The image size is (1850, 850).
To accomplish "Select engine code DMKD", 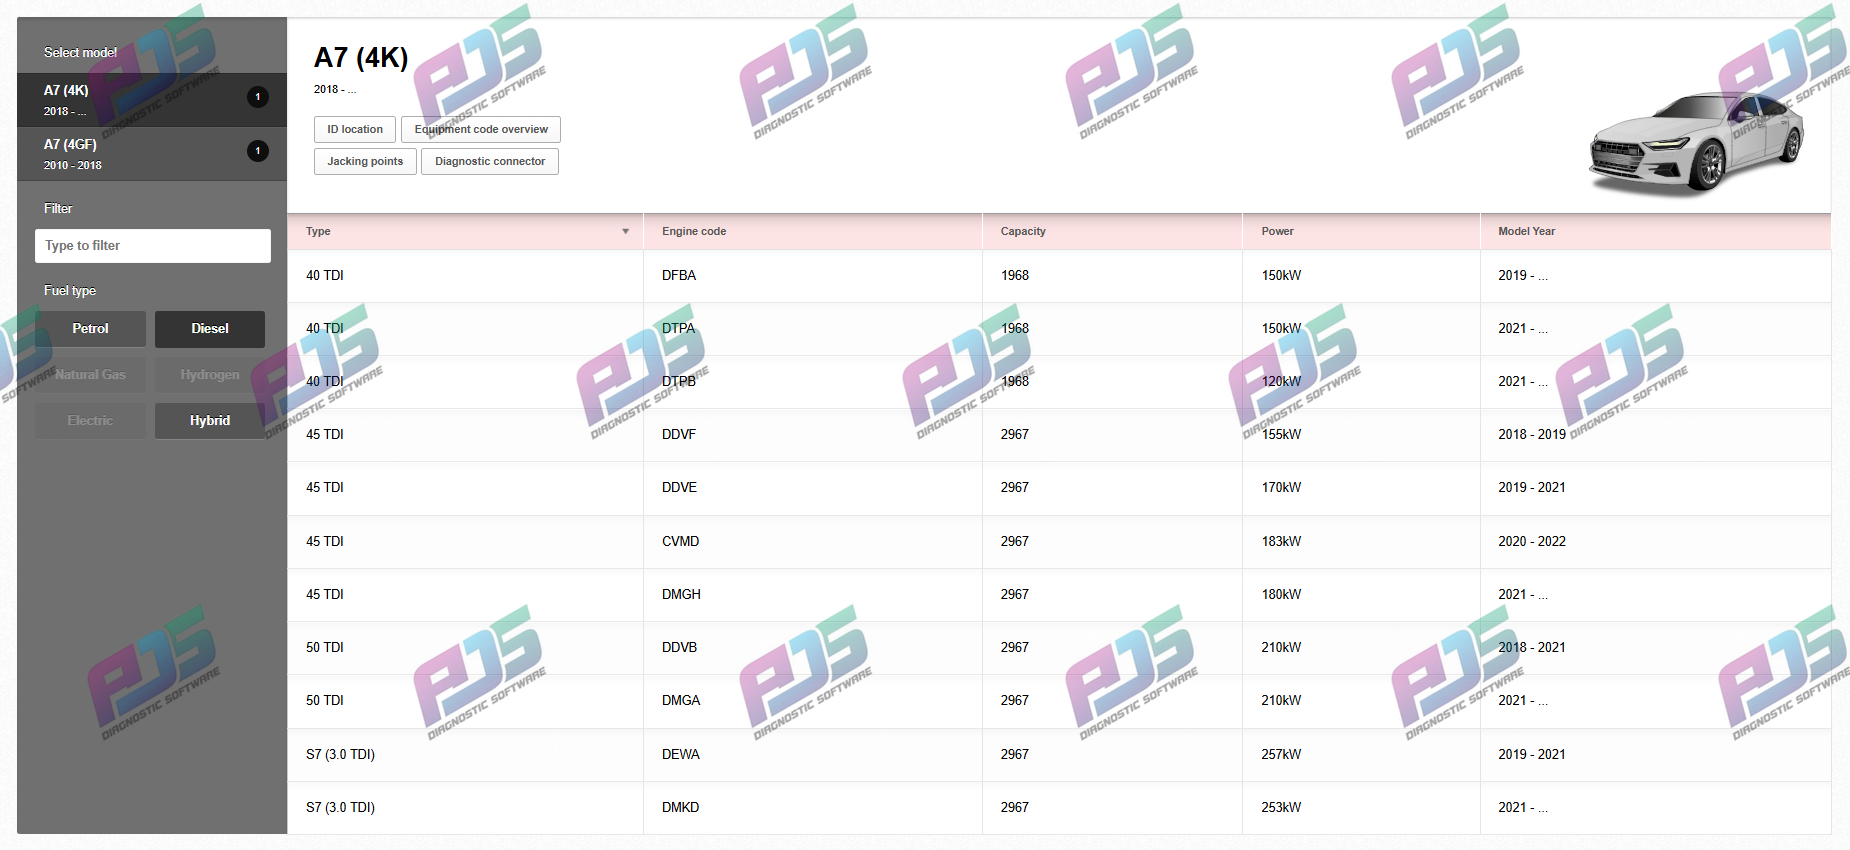I will (x=680, y=808).
